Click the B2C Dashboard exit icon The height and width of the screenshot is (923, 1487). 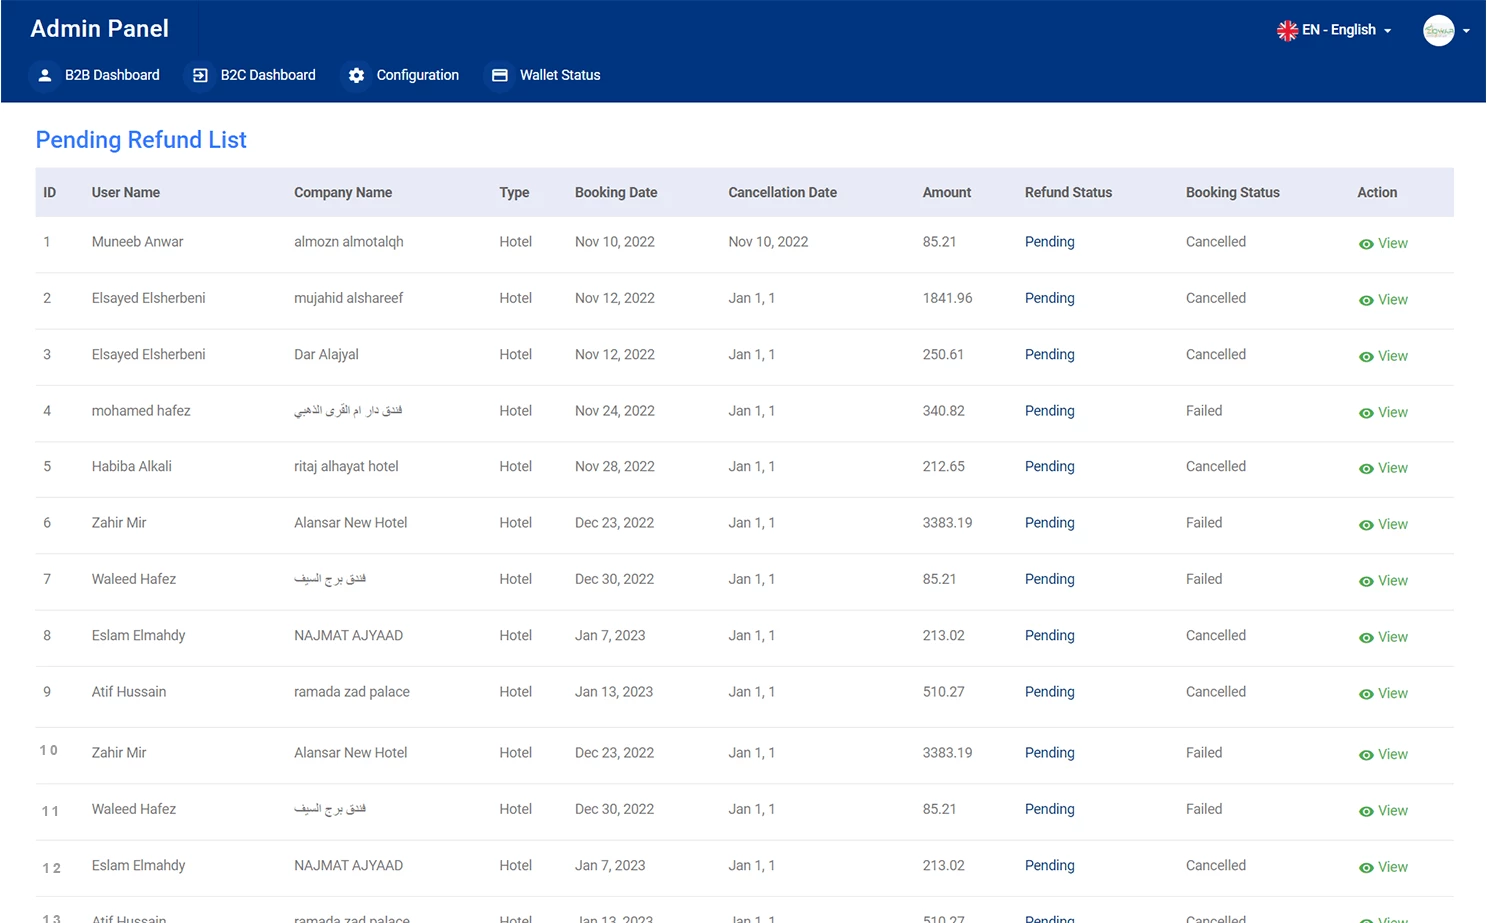click(x=200, y=75)
